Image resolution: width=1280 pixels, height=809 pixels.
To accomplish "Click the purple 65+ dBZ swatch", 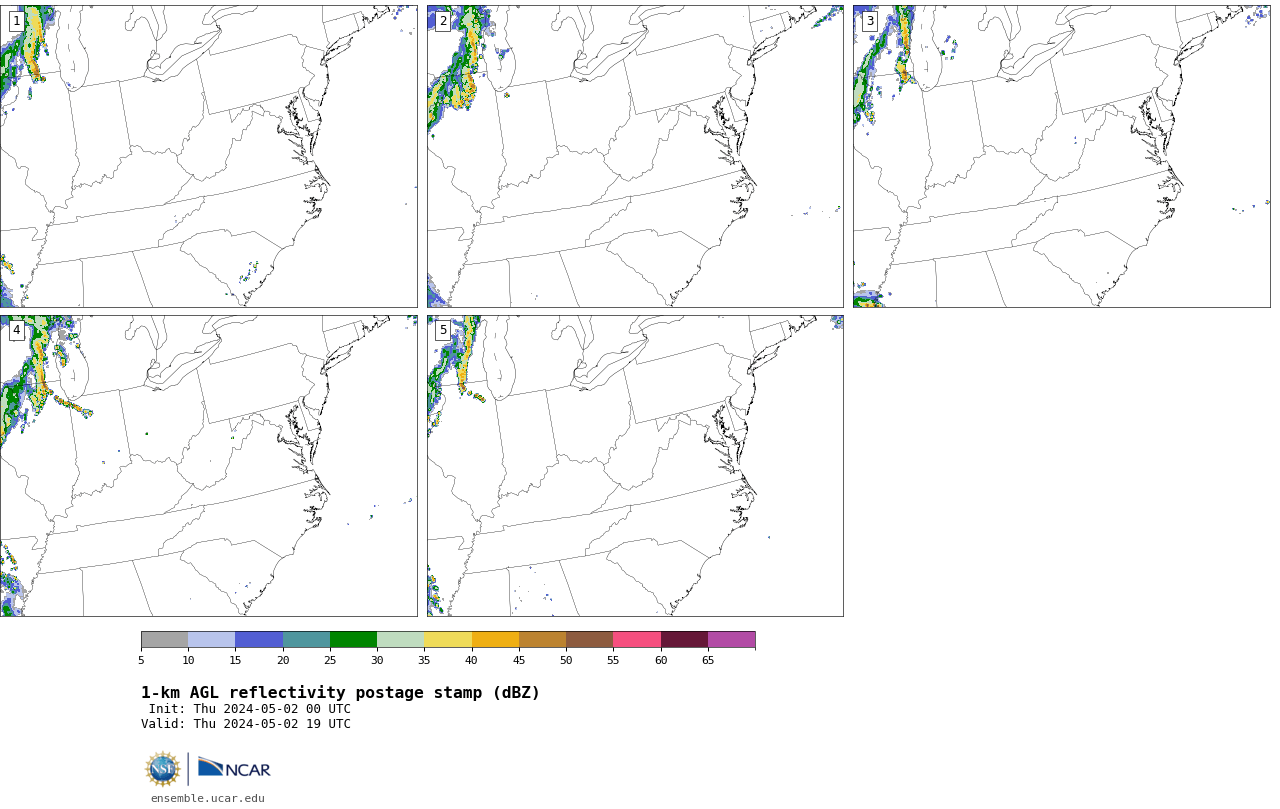I will point(732,640).
